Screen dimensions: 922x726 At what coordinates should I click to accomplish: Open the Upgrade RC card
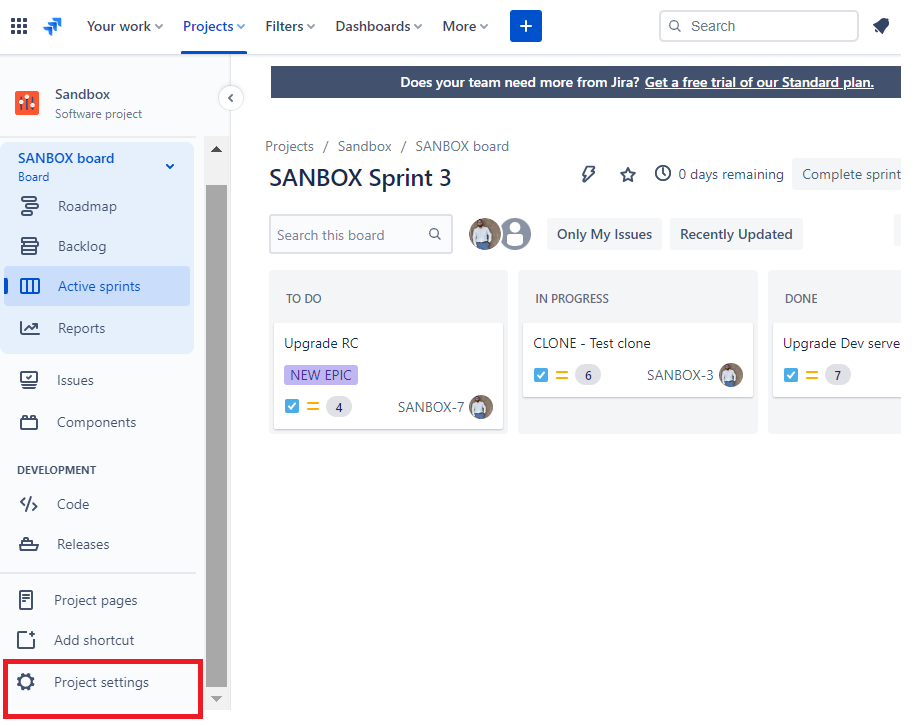[388, 376]
